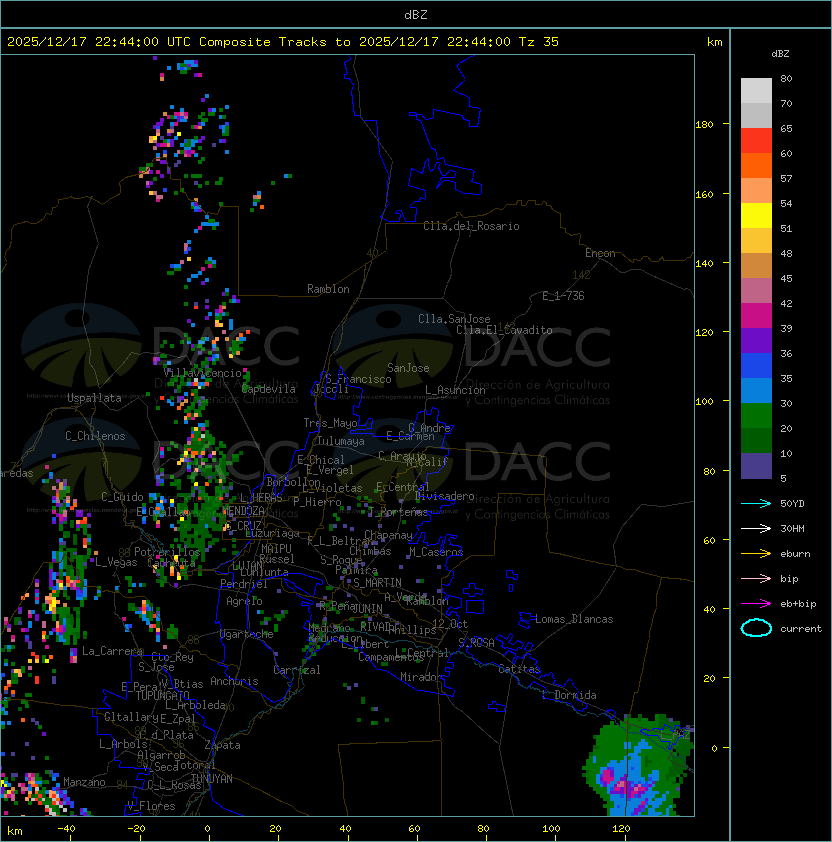The width and height of the screenshot is (832, 842).
Task: Click the 'L_Dormida' map label
Action: [x=569, y=695]
